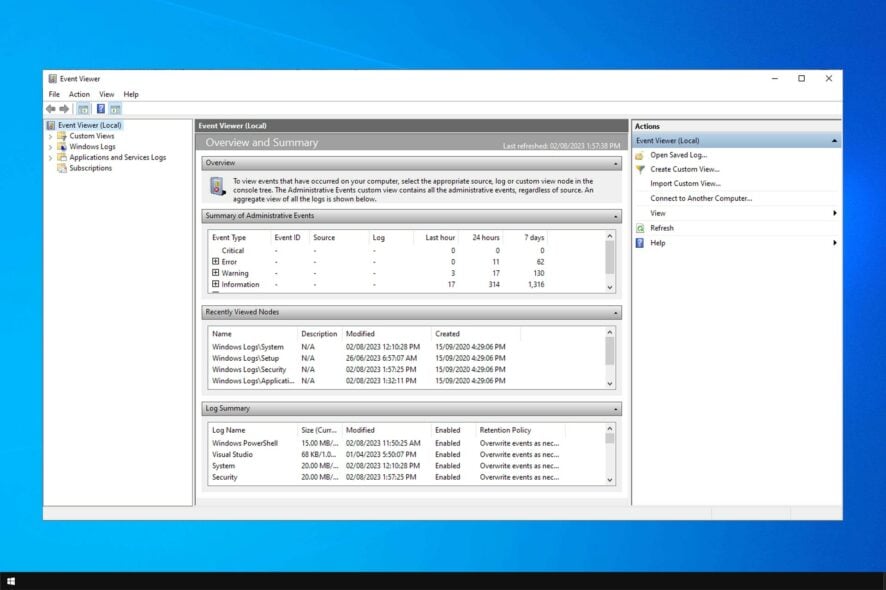Click the Forward arrow toolbar icon

(64, 109)
